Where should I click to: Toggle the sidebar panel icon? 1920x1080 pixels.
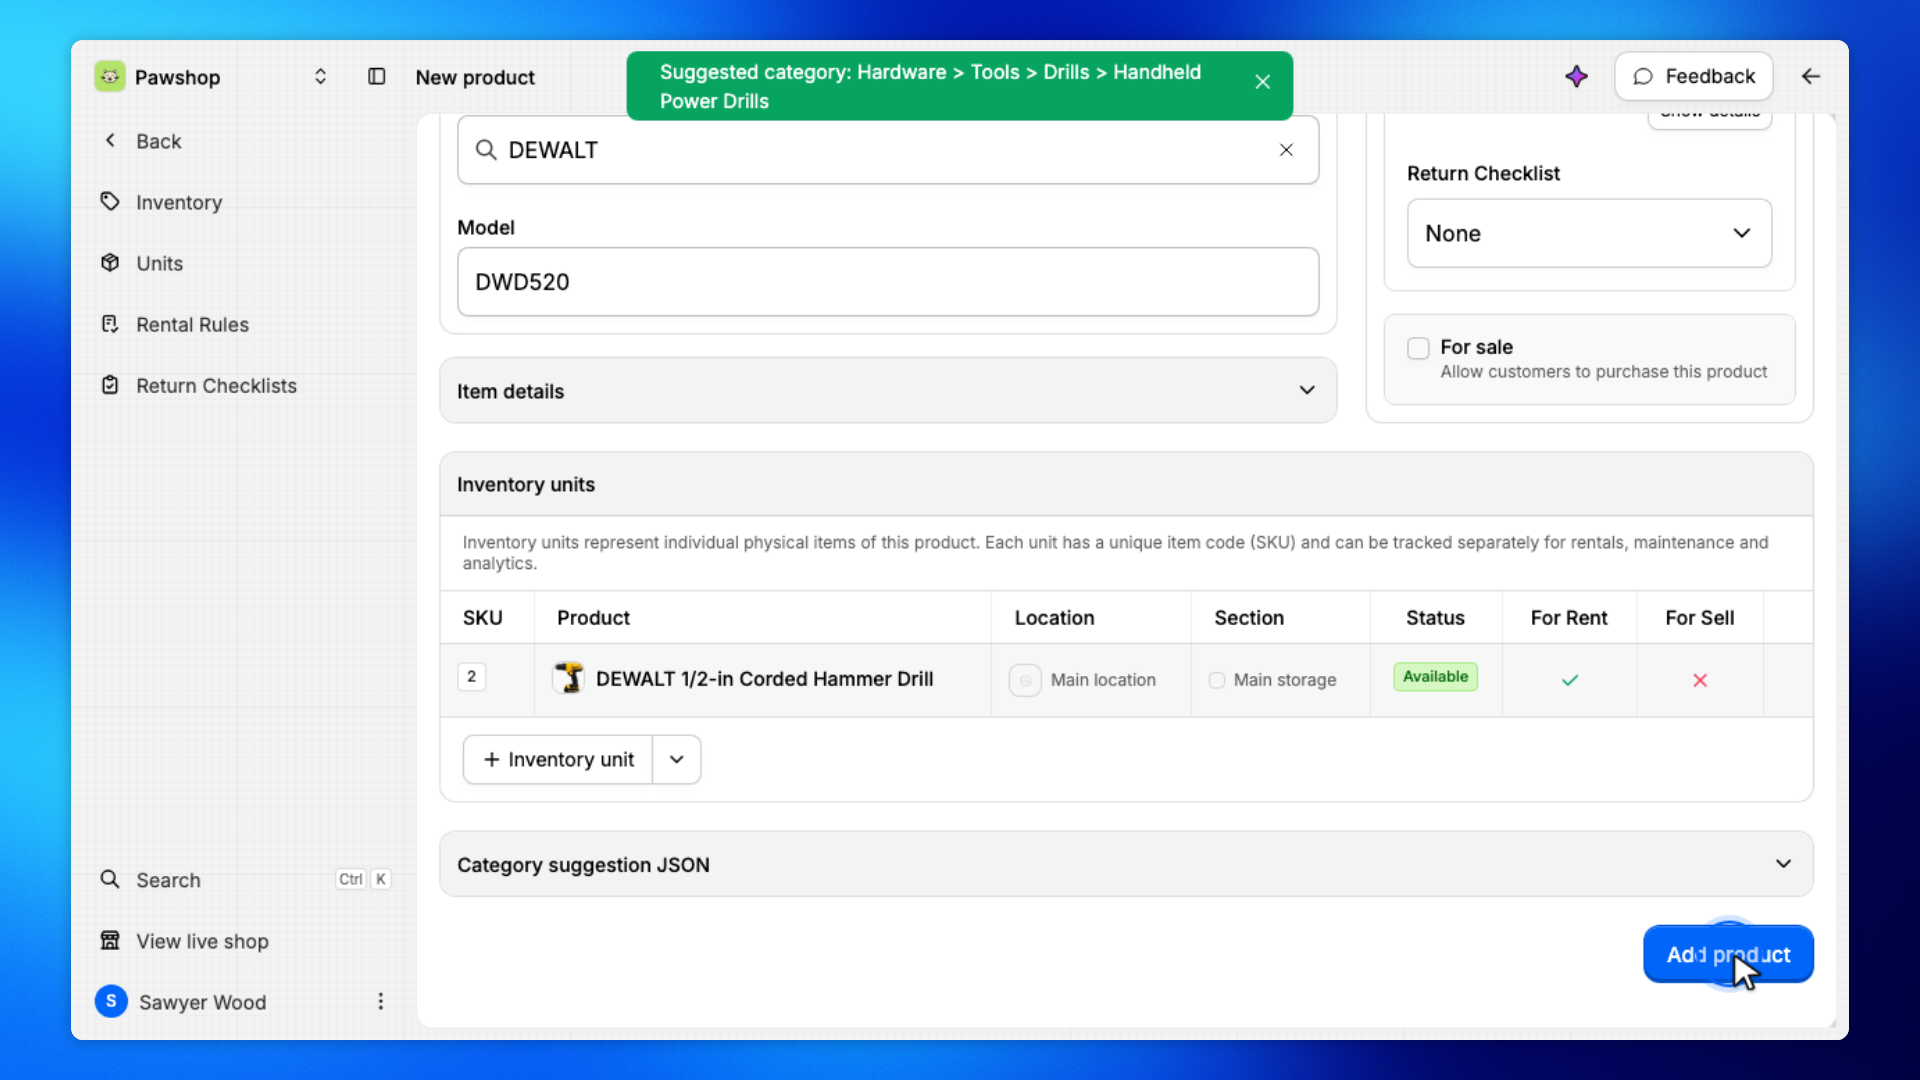376,77
